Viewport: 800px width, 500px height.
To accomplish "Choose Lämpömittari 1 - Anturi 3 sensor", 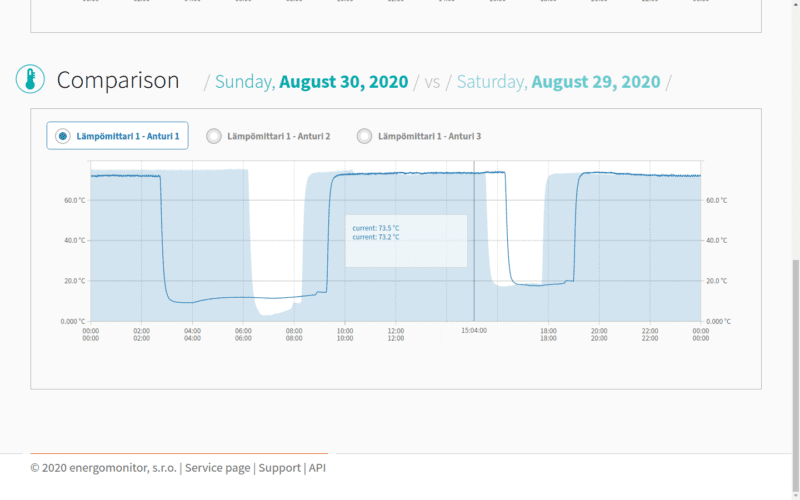I will tap(419, 136).
